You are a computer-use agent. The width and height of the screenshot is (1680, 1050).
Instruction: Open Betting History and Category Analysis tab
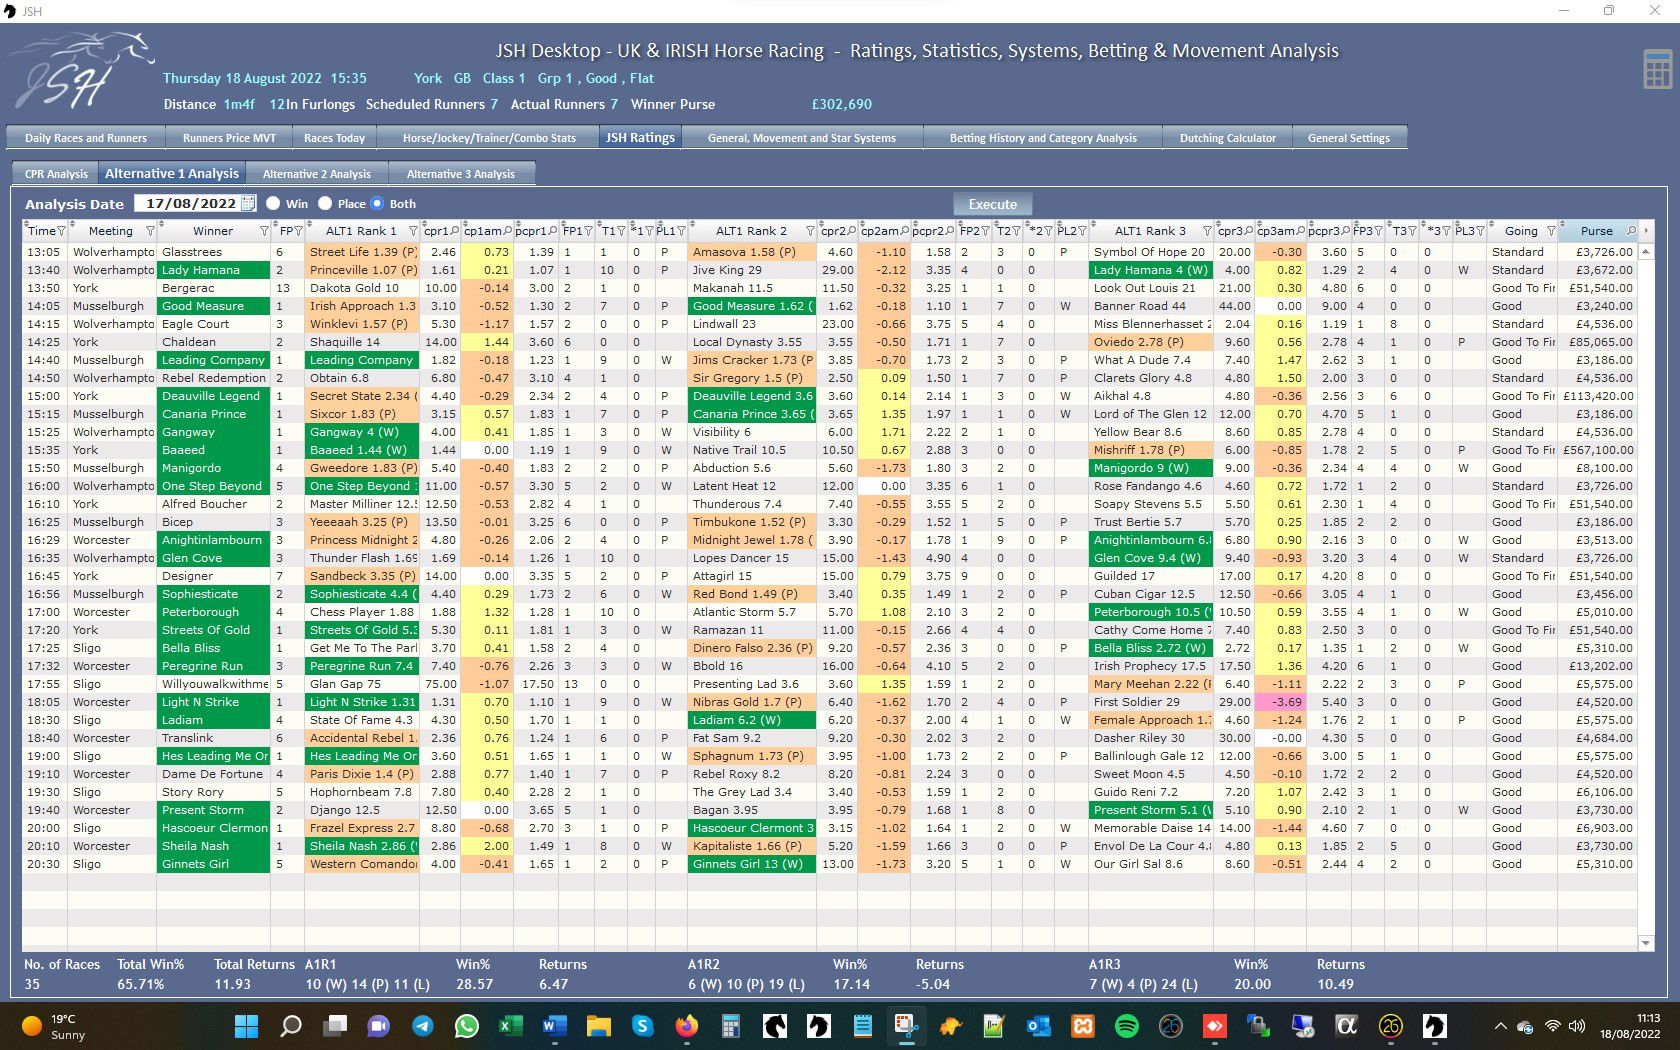pyautogui.click(x=1043, y=138)
